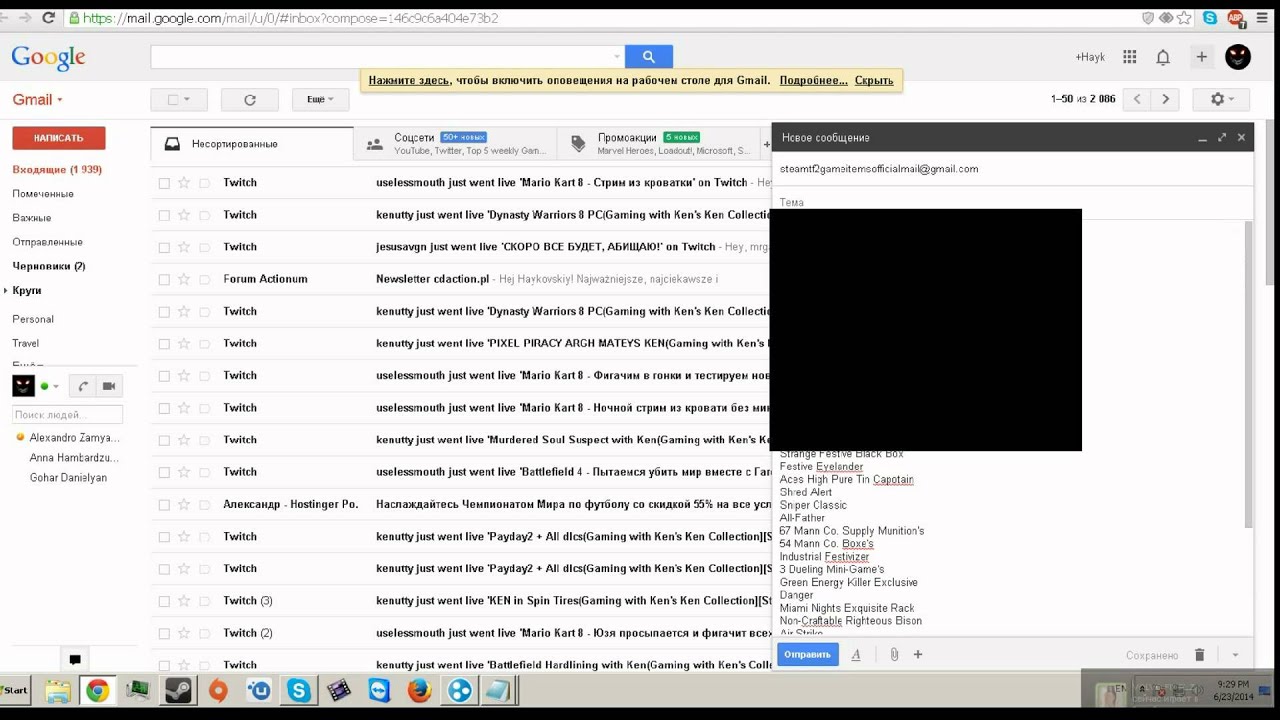
Task: Open the Chrome hamburger menu
Action: tap(1264, 18)
